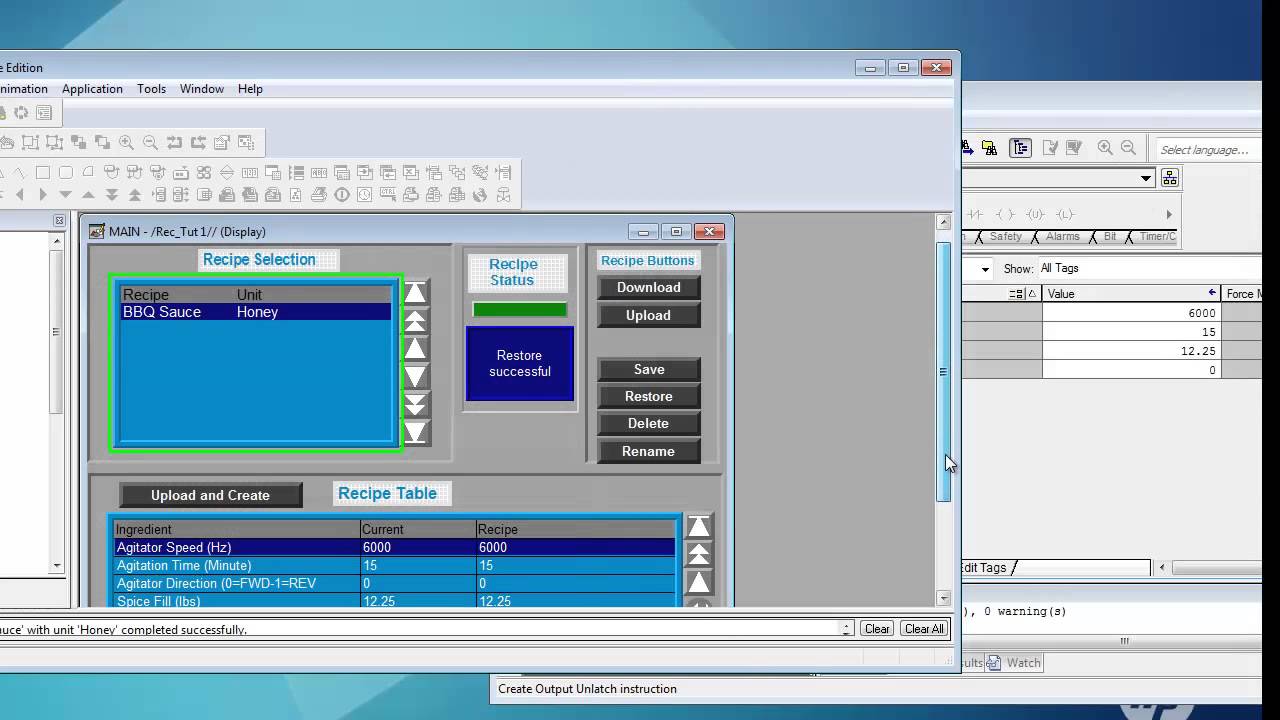Select the Numeric Display (123) object tool

click(250, 172)
